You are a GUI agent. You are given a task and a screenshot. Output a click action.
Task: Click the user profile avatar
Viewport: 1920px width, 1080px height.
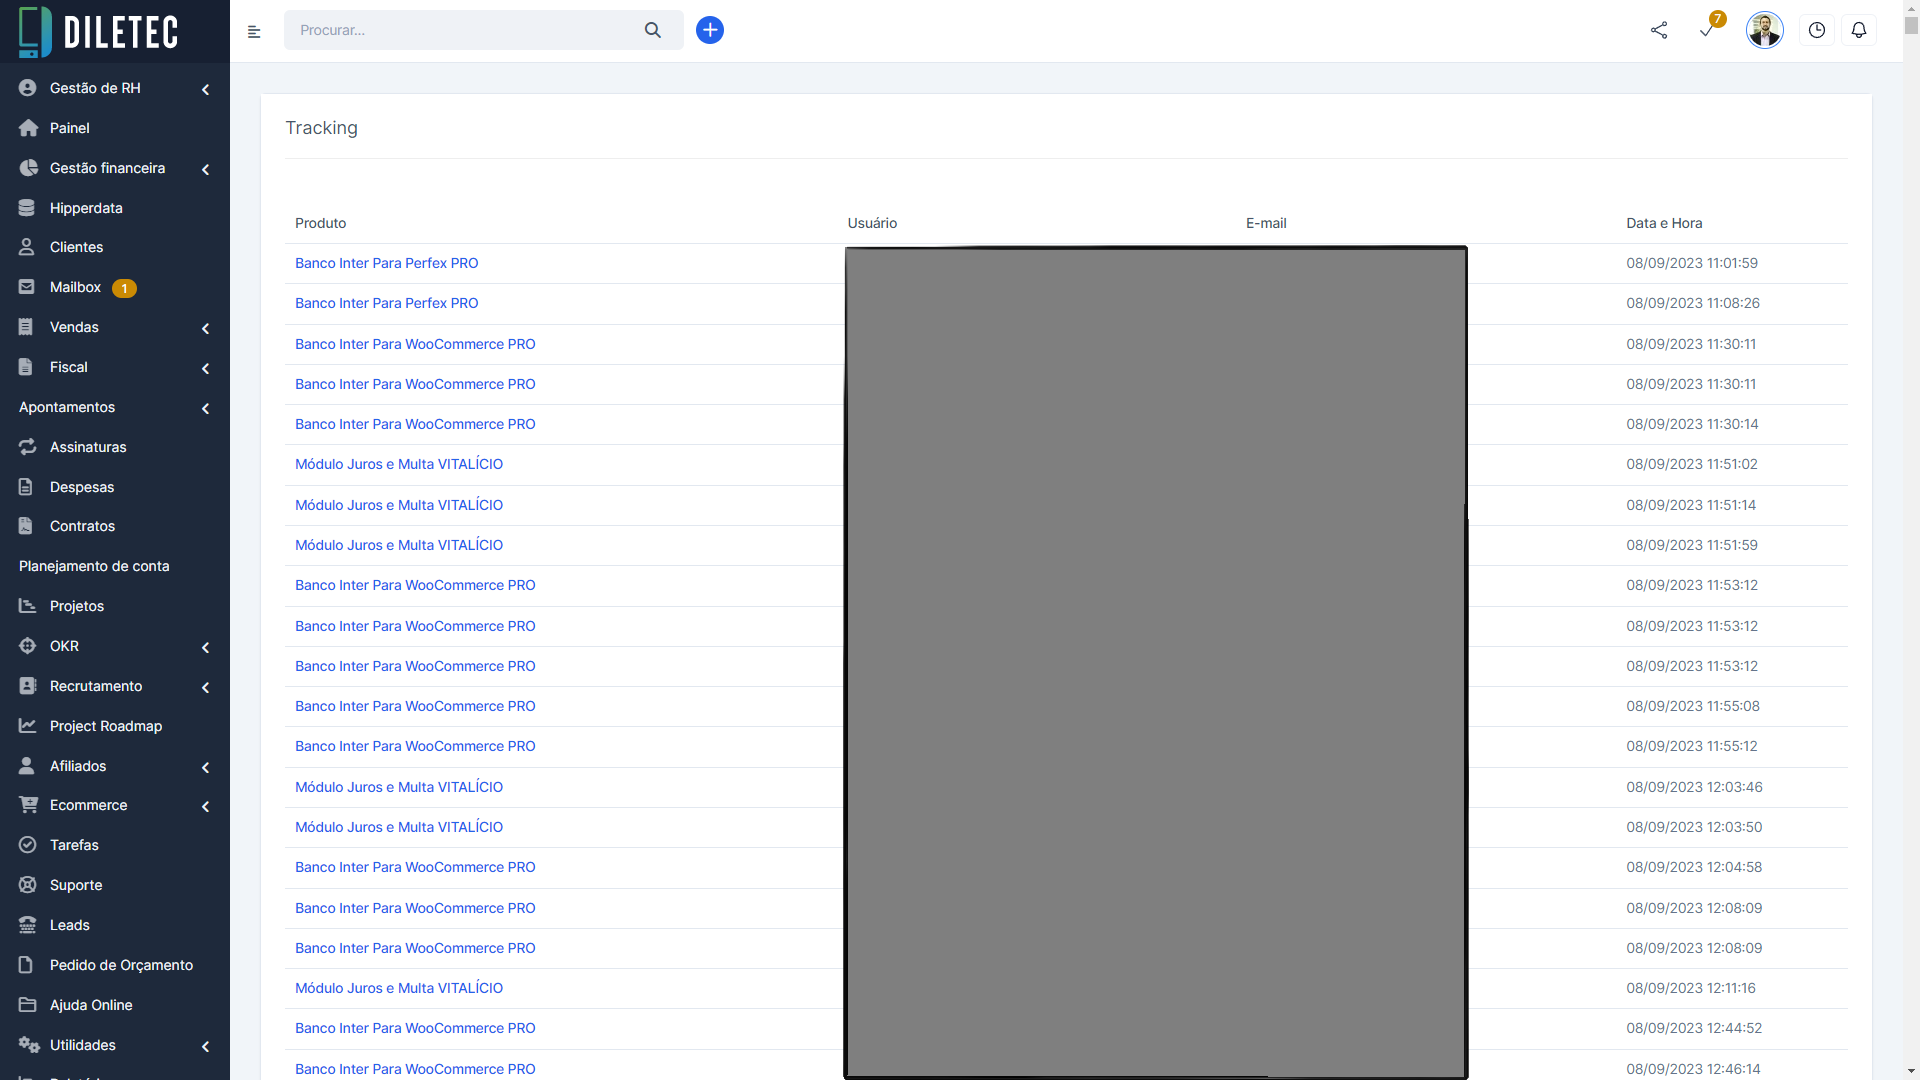[1764, 30]
